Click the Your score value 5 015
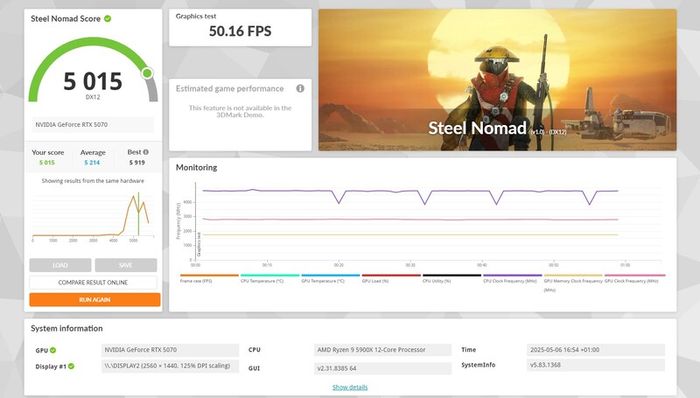700x398 pixels. tap(47, 163)
